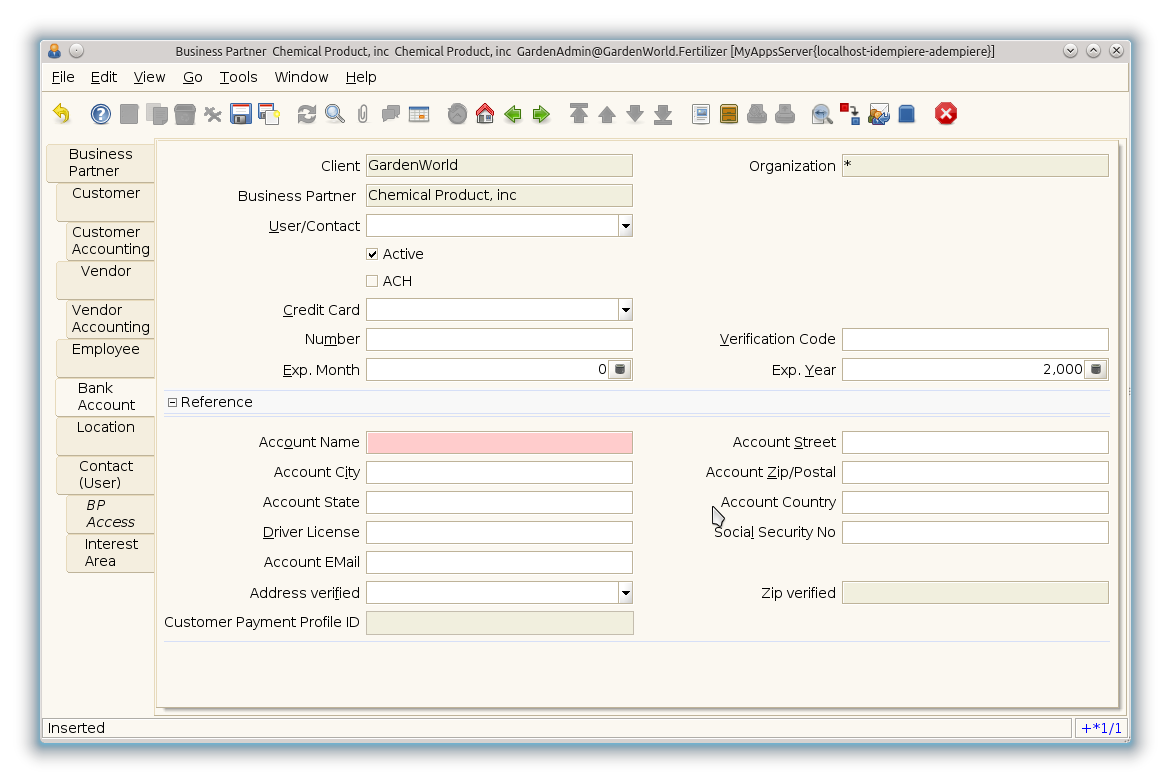Open the Lookup Record magnifier icon
The image size is (1171, 783).
[x=335, y=114]
